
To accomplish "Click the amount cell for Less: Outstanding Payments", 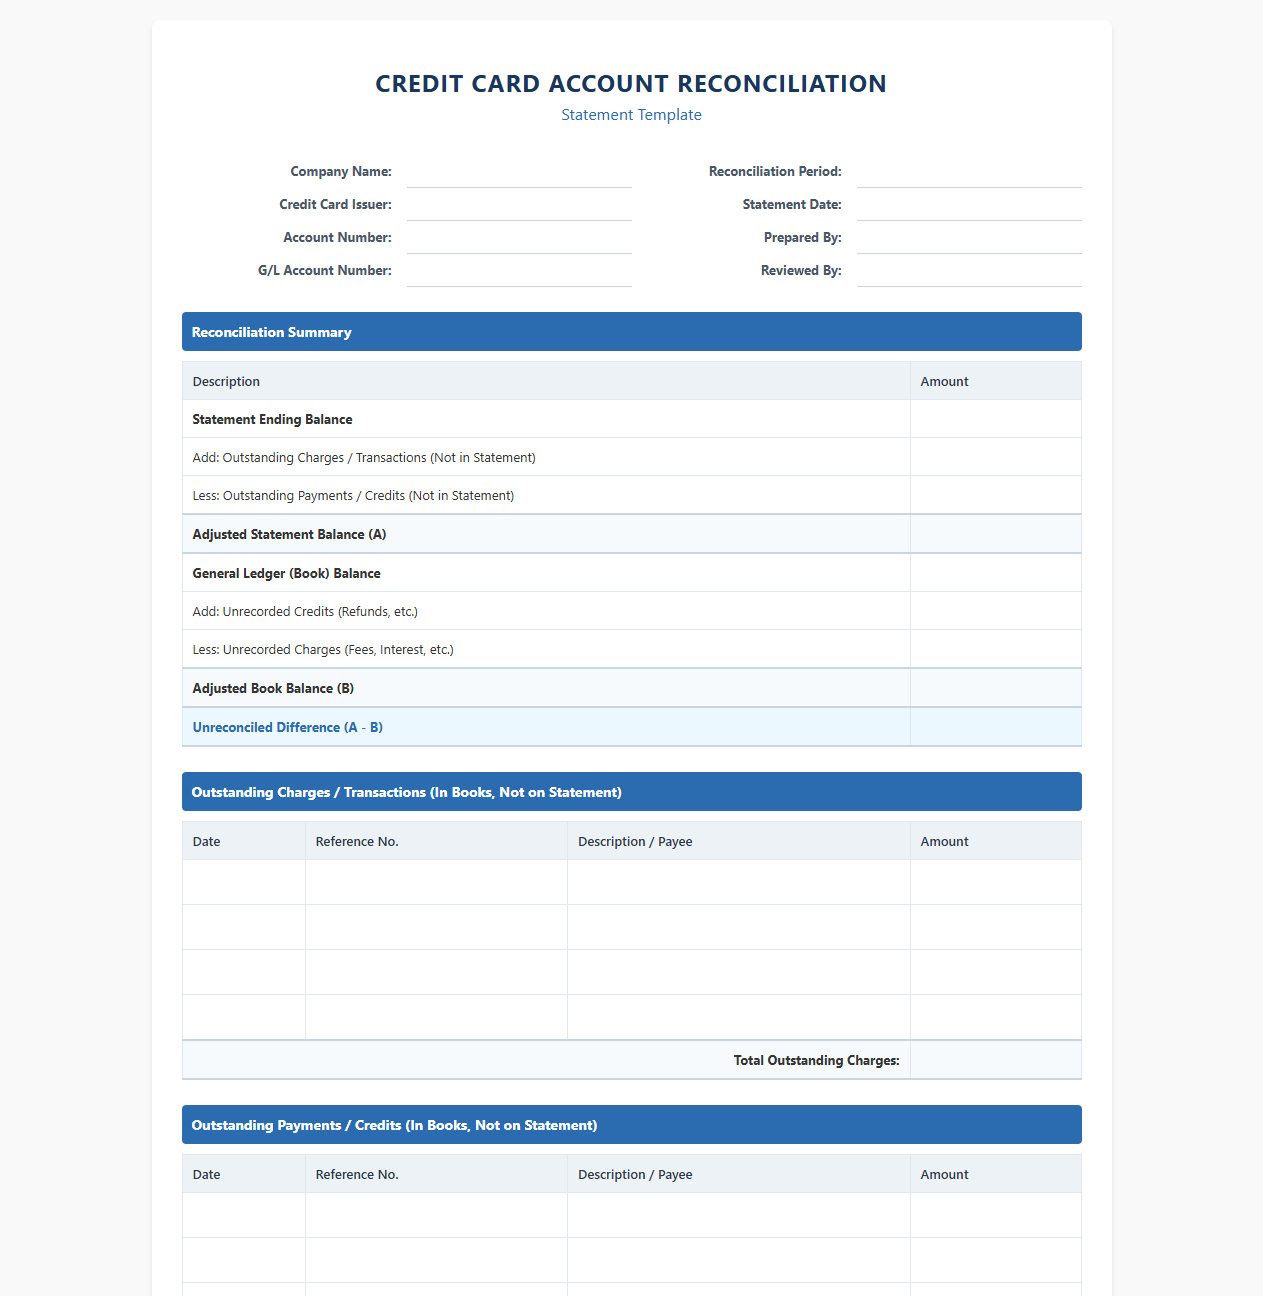I will click(x=996, y=495).
